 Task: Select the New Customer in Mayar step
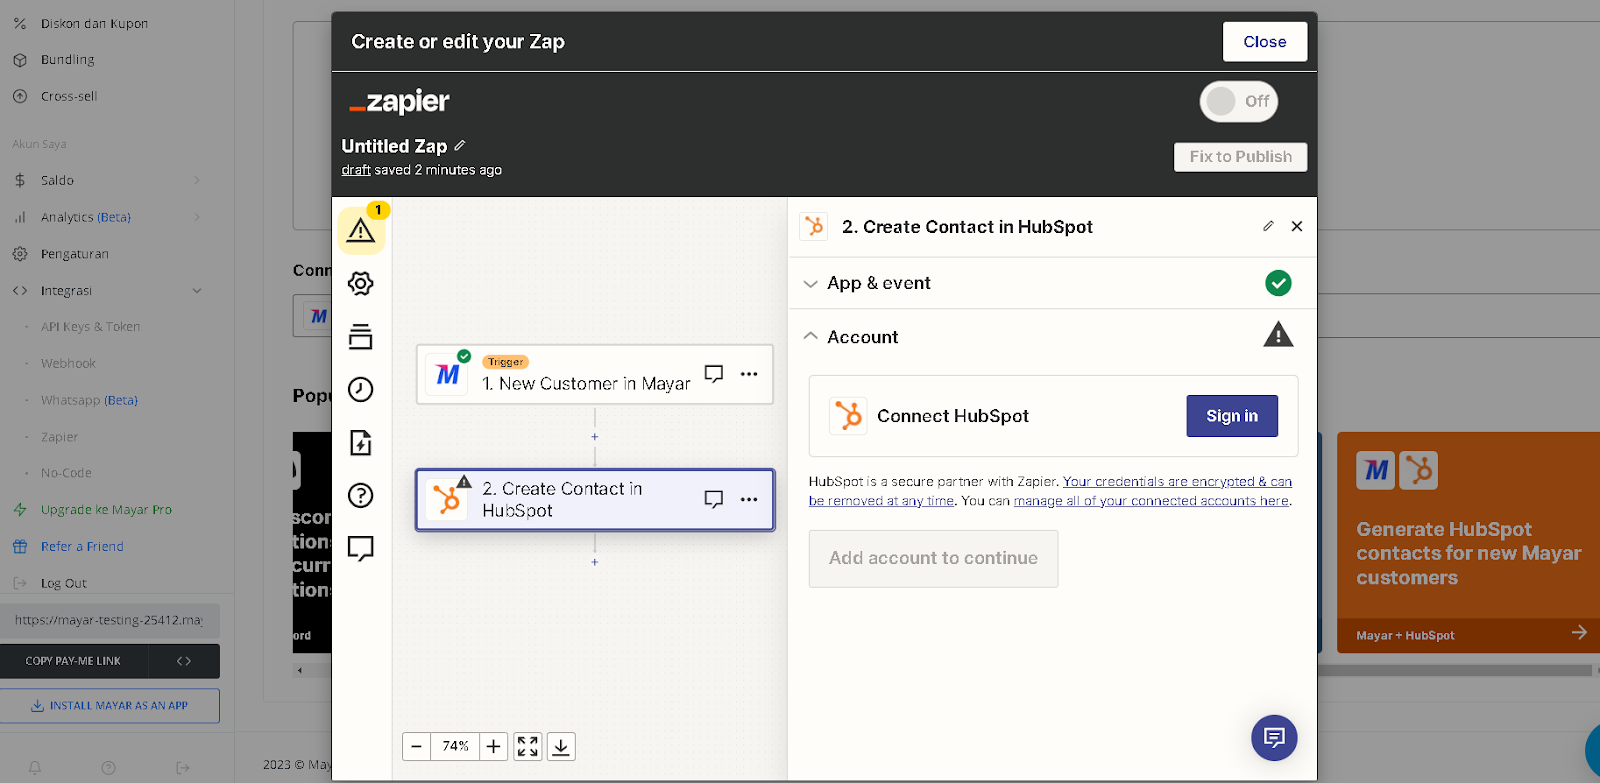(595, 375)
